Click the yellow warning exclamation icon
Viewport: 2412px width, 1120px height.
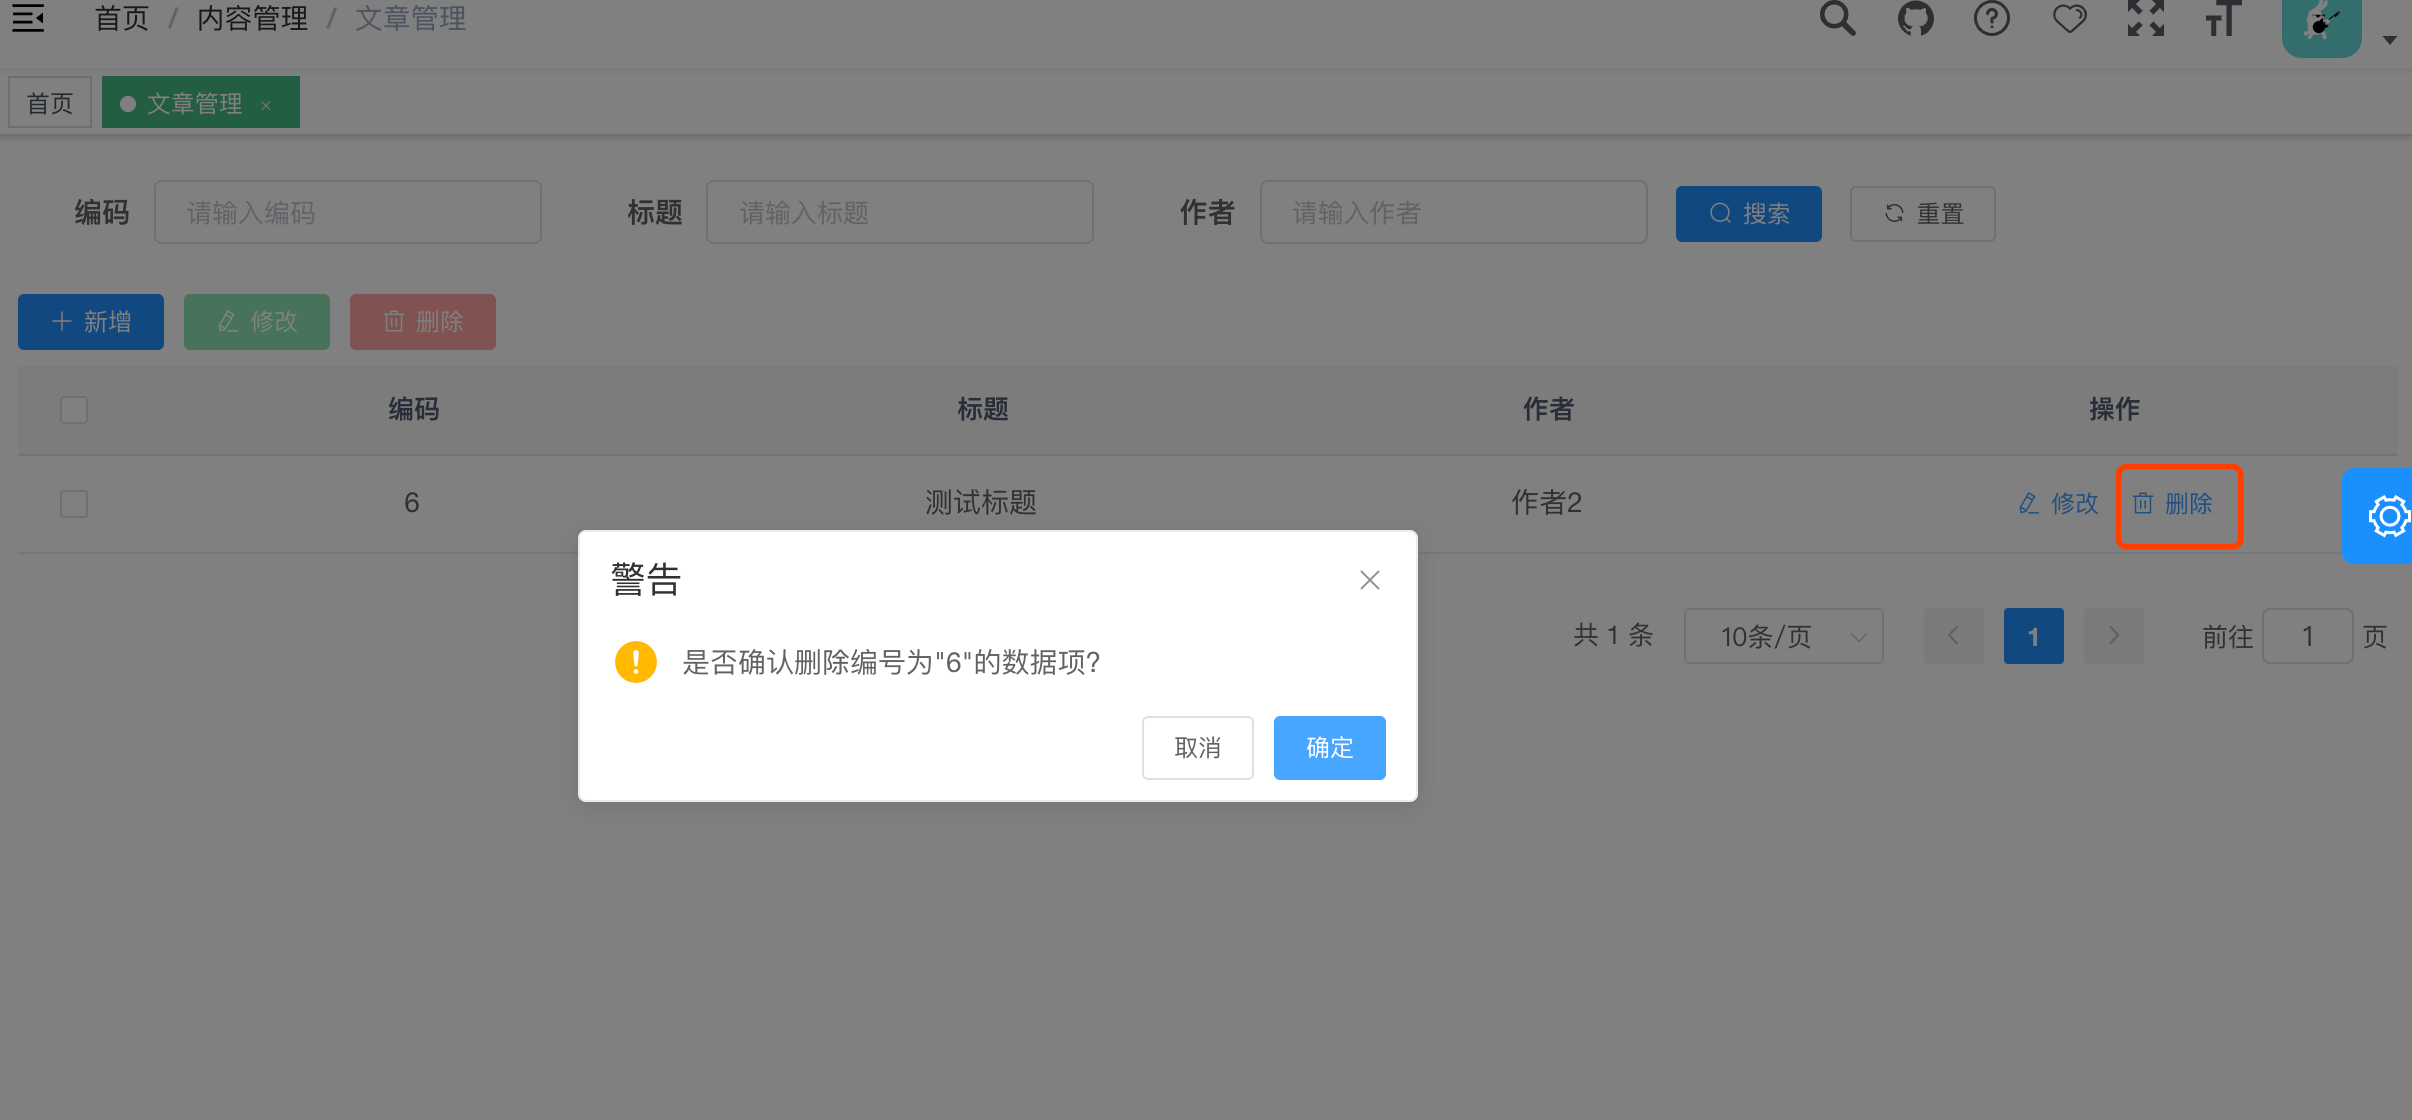(x=636, y=662)
